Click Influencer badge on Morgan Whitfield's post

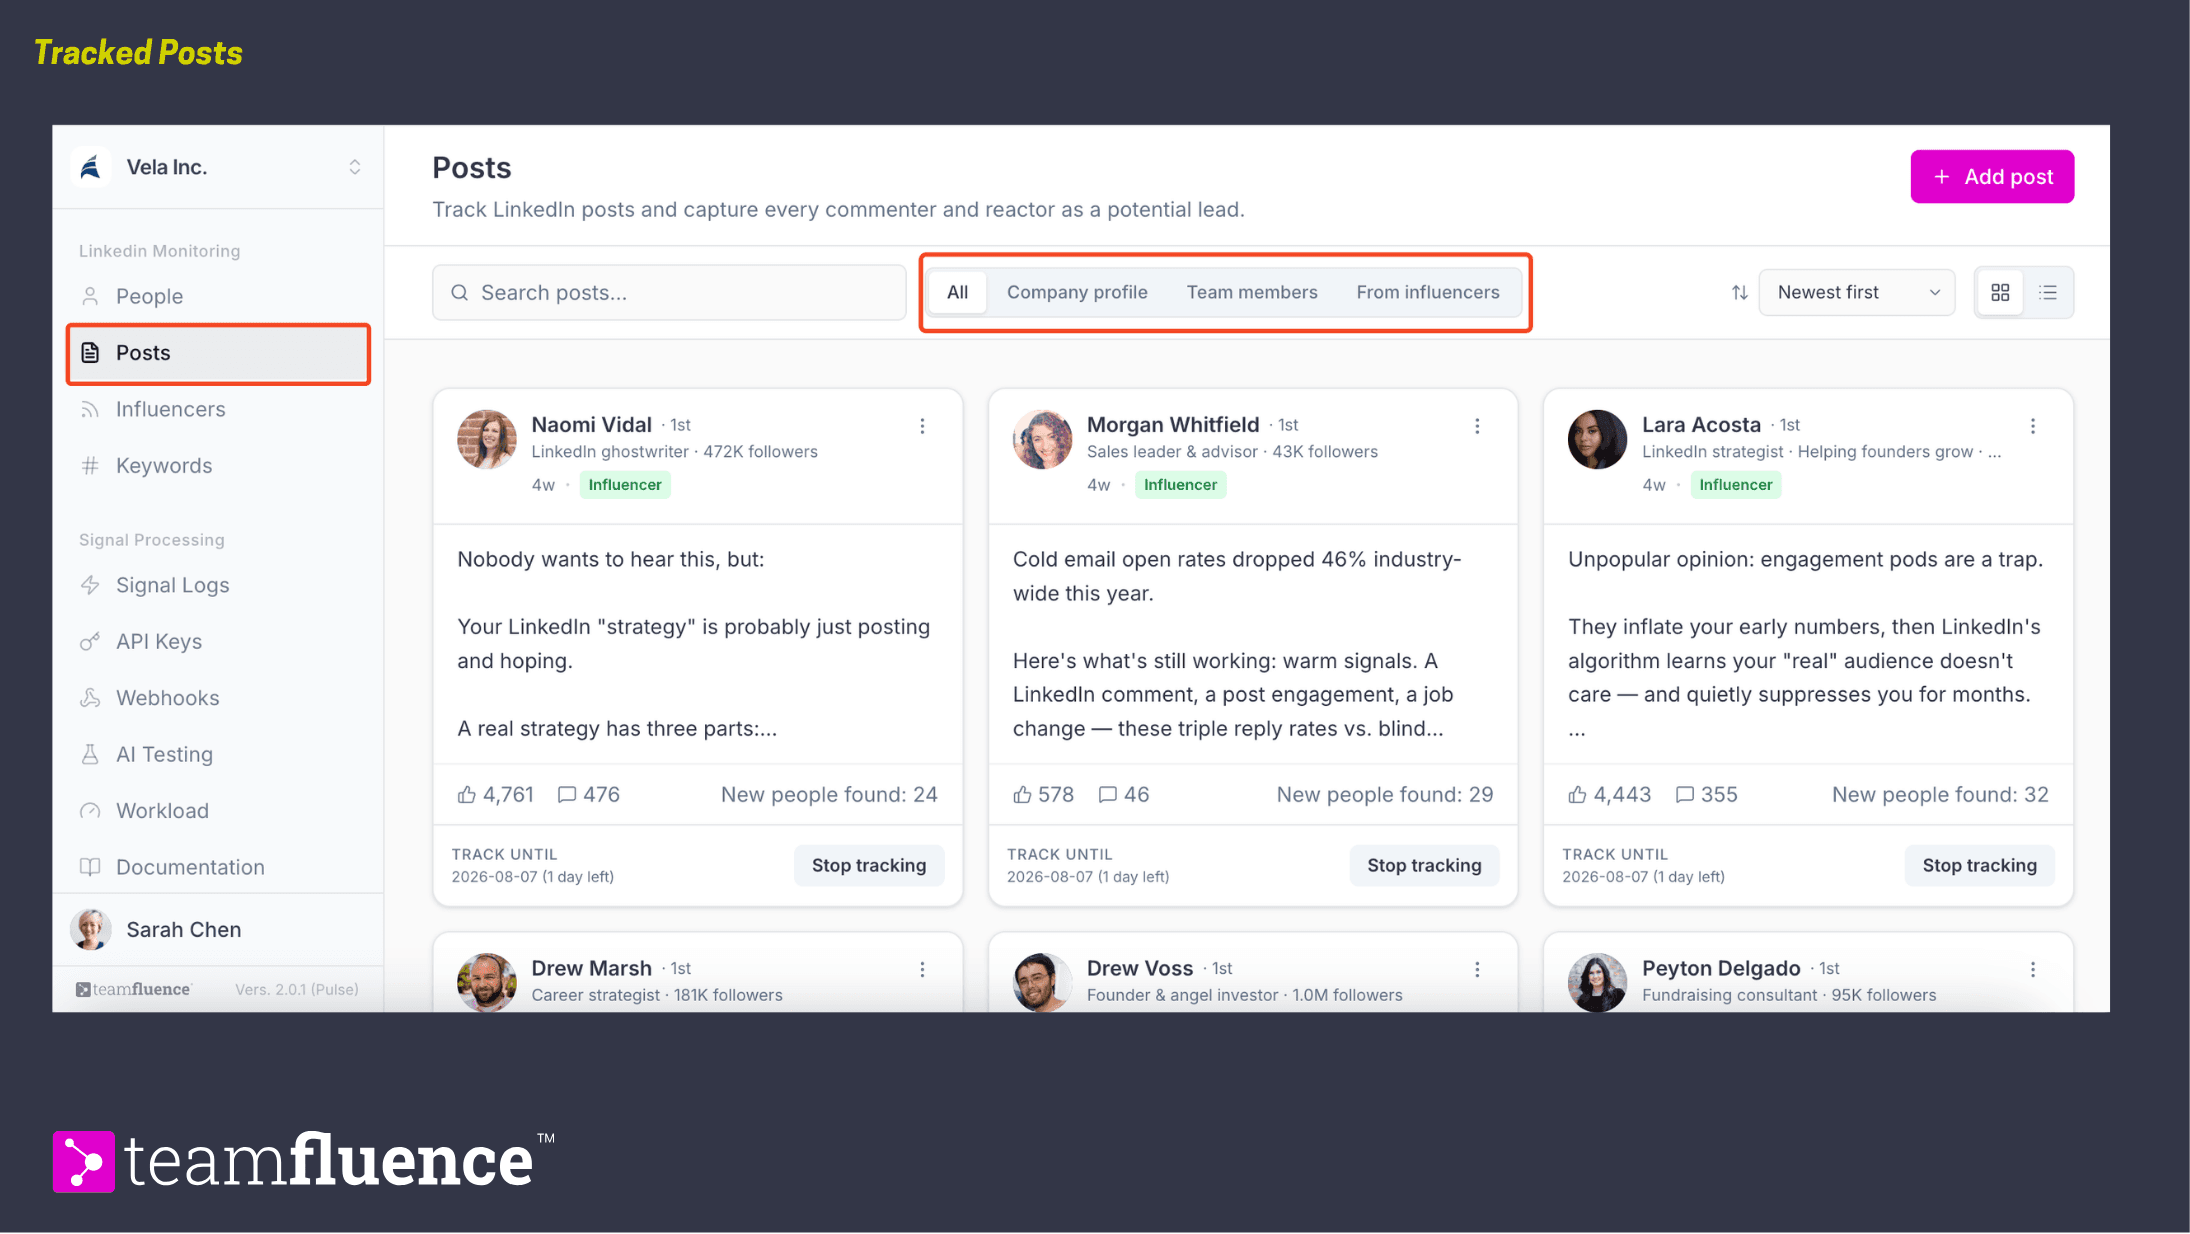tap(1180, 485)
